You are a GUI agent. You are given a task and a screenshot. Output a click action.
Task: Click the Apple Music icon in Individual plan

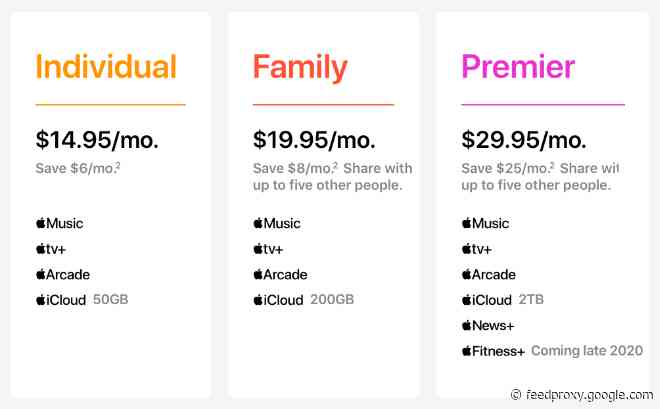click(x=59, y=223)
